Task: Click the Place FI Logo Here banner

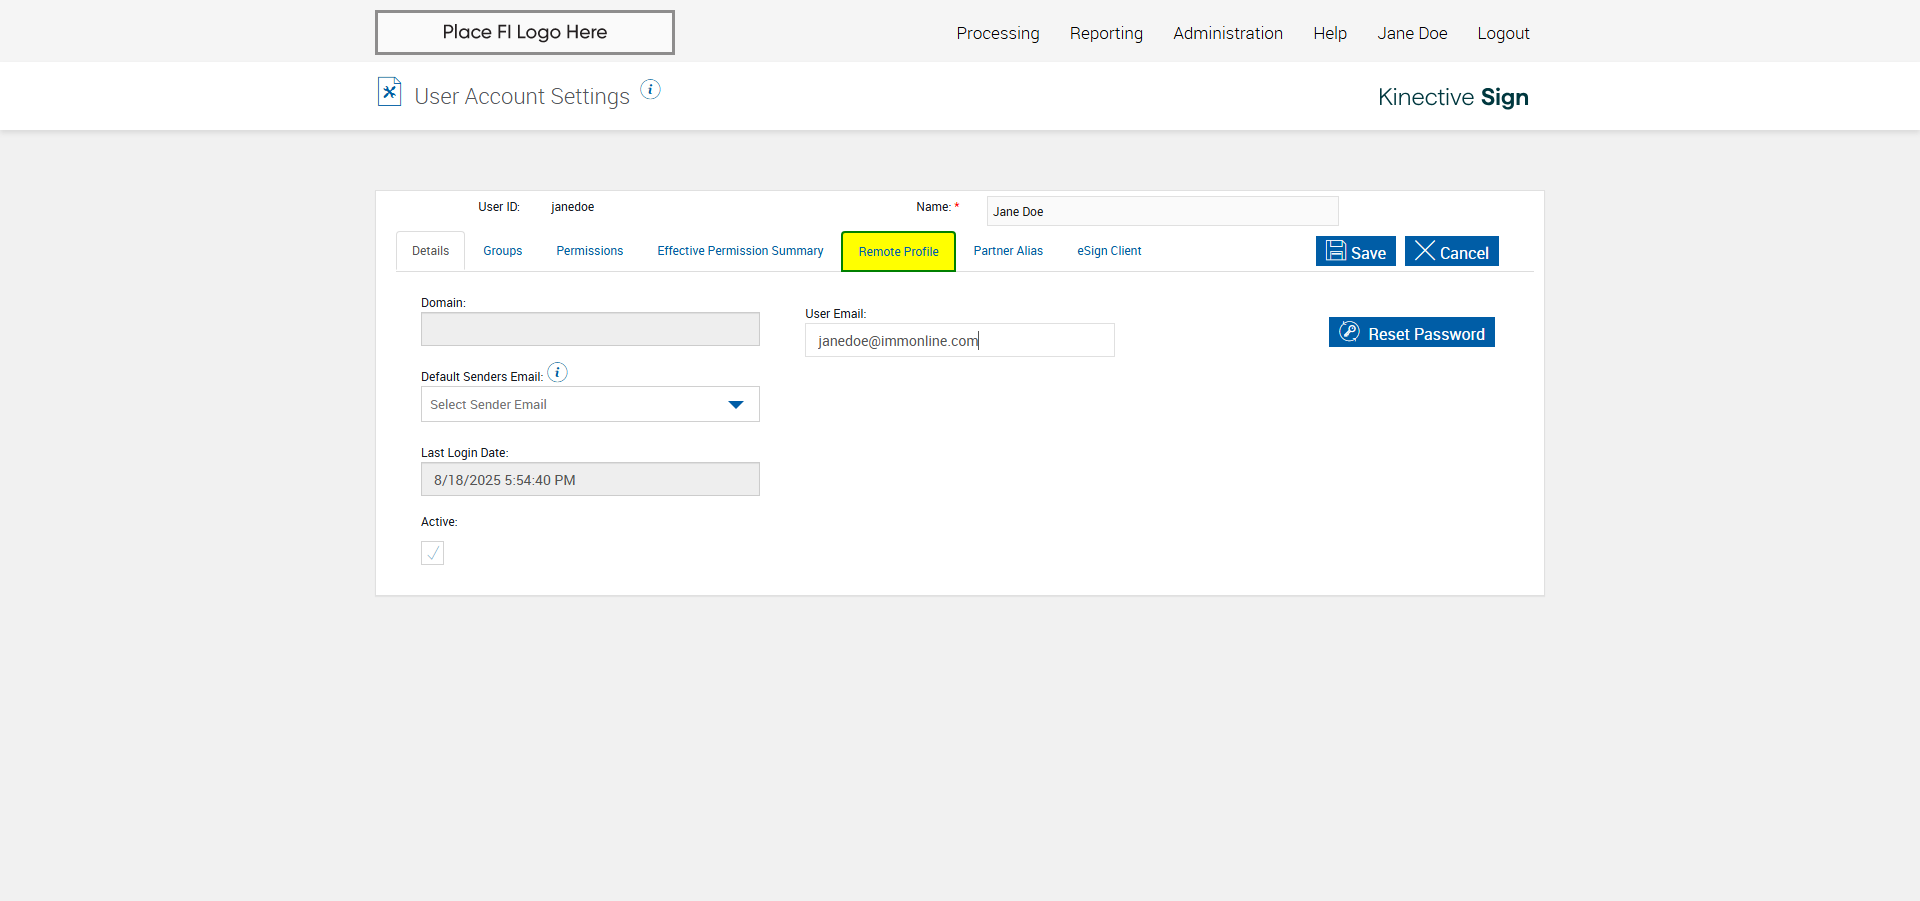Action: point(525,32)
